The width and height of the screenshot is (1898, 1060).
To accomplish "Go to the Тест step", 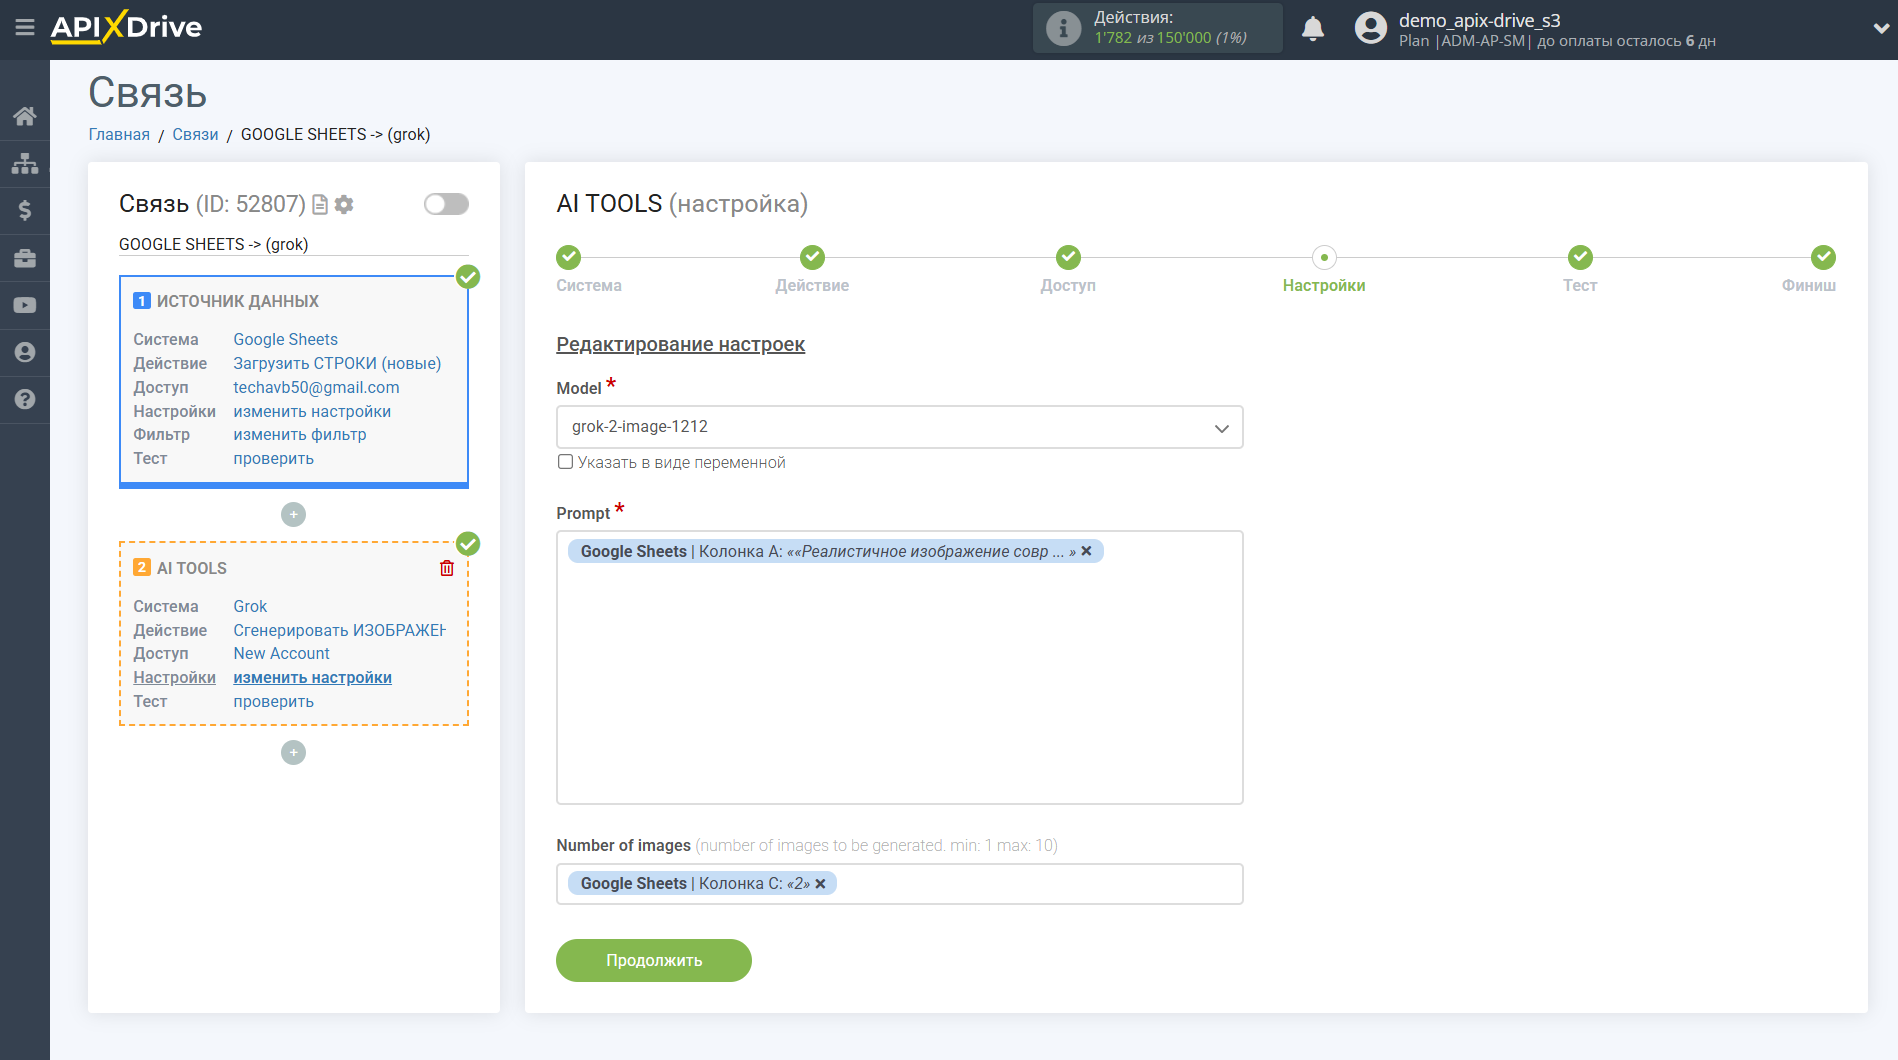I will [1579, 258].
